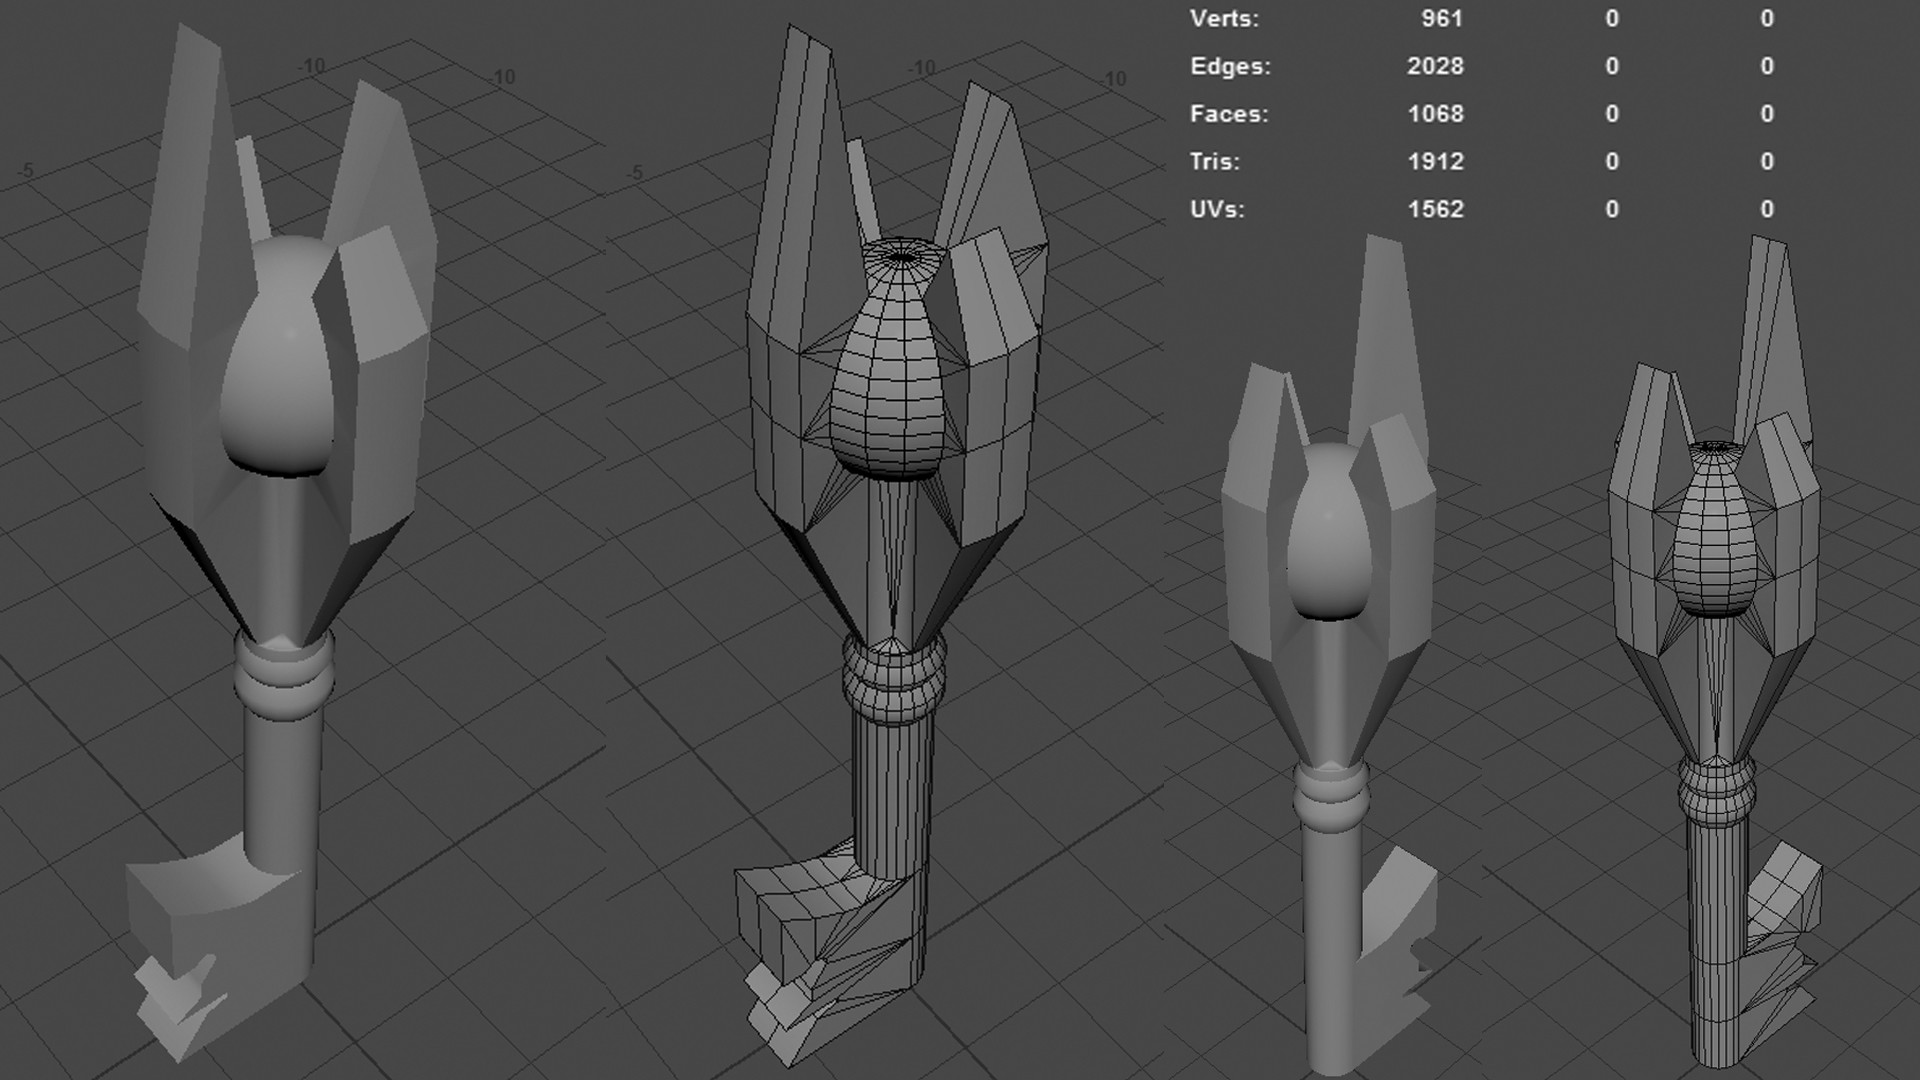Select the Faces label in HUD

[x=1229, y=114]
